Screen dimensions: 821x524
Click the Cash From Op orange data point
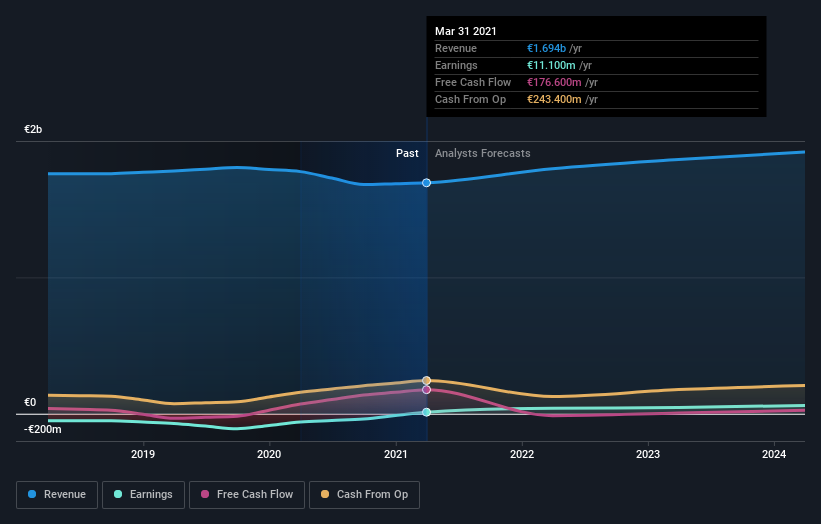click(x=426, y=381)
